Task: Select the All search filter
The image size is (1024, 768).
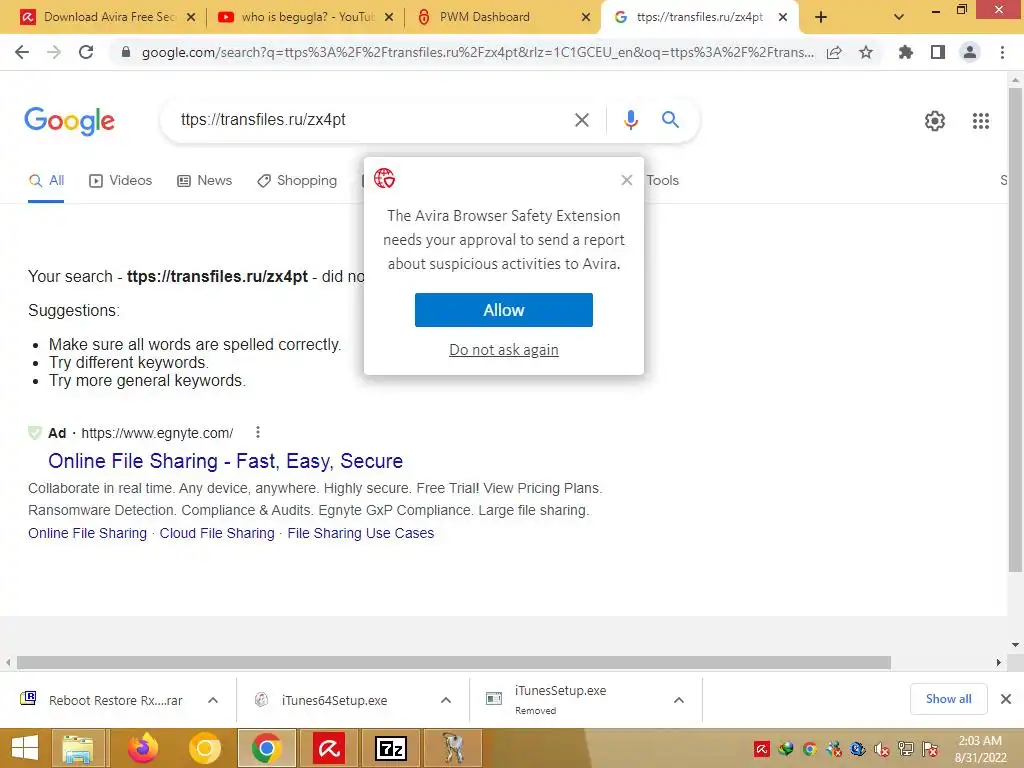Action: 46,181
